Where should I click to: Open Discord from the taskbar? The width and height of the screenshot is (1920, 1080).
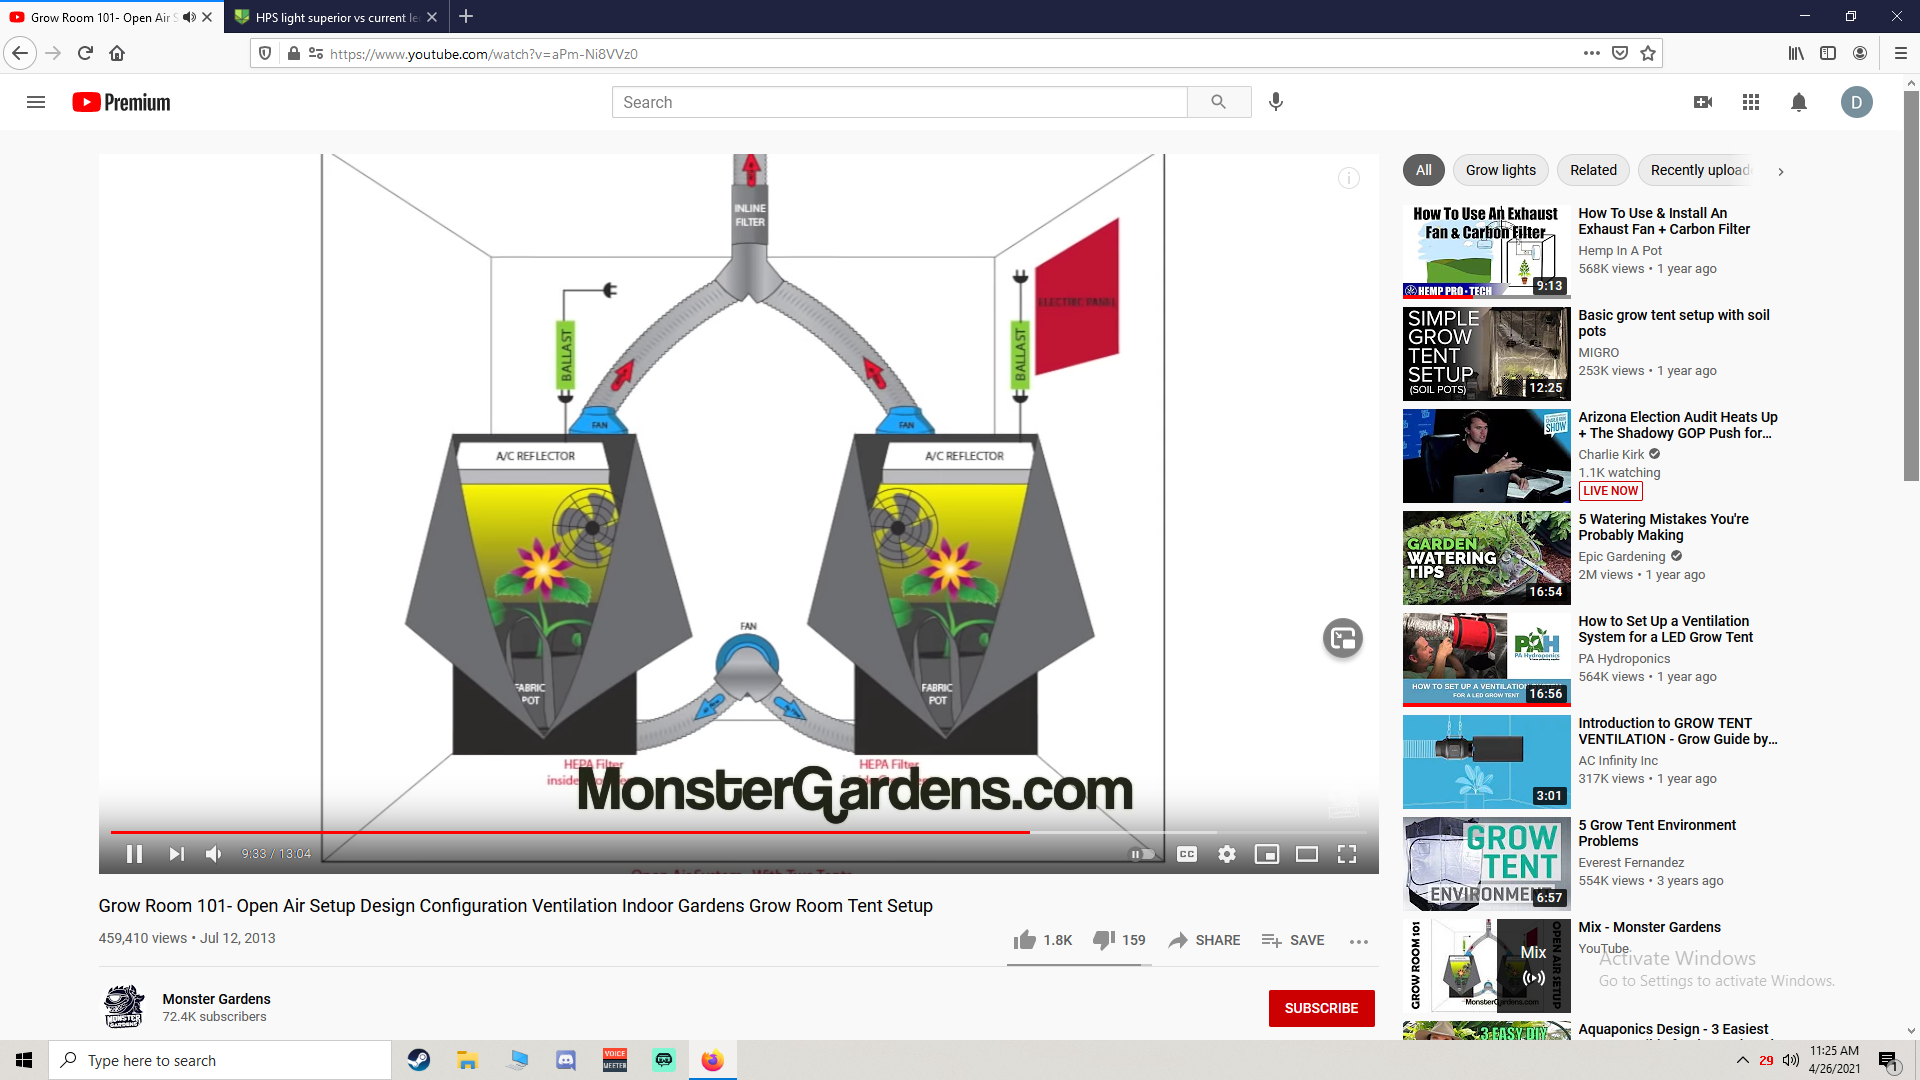pos(566,1060)
